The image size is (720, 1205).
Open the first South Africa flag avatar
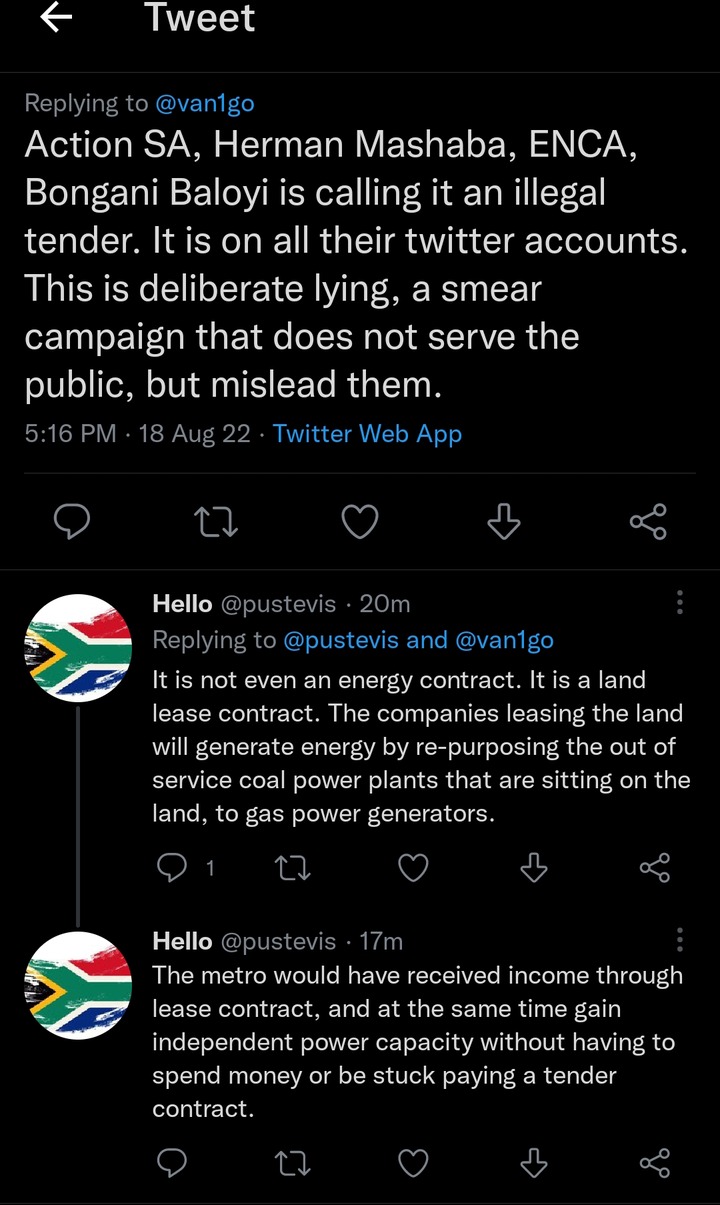78,648
